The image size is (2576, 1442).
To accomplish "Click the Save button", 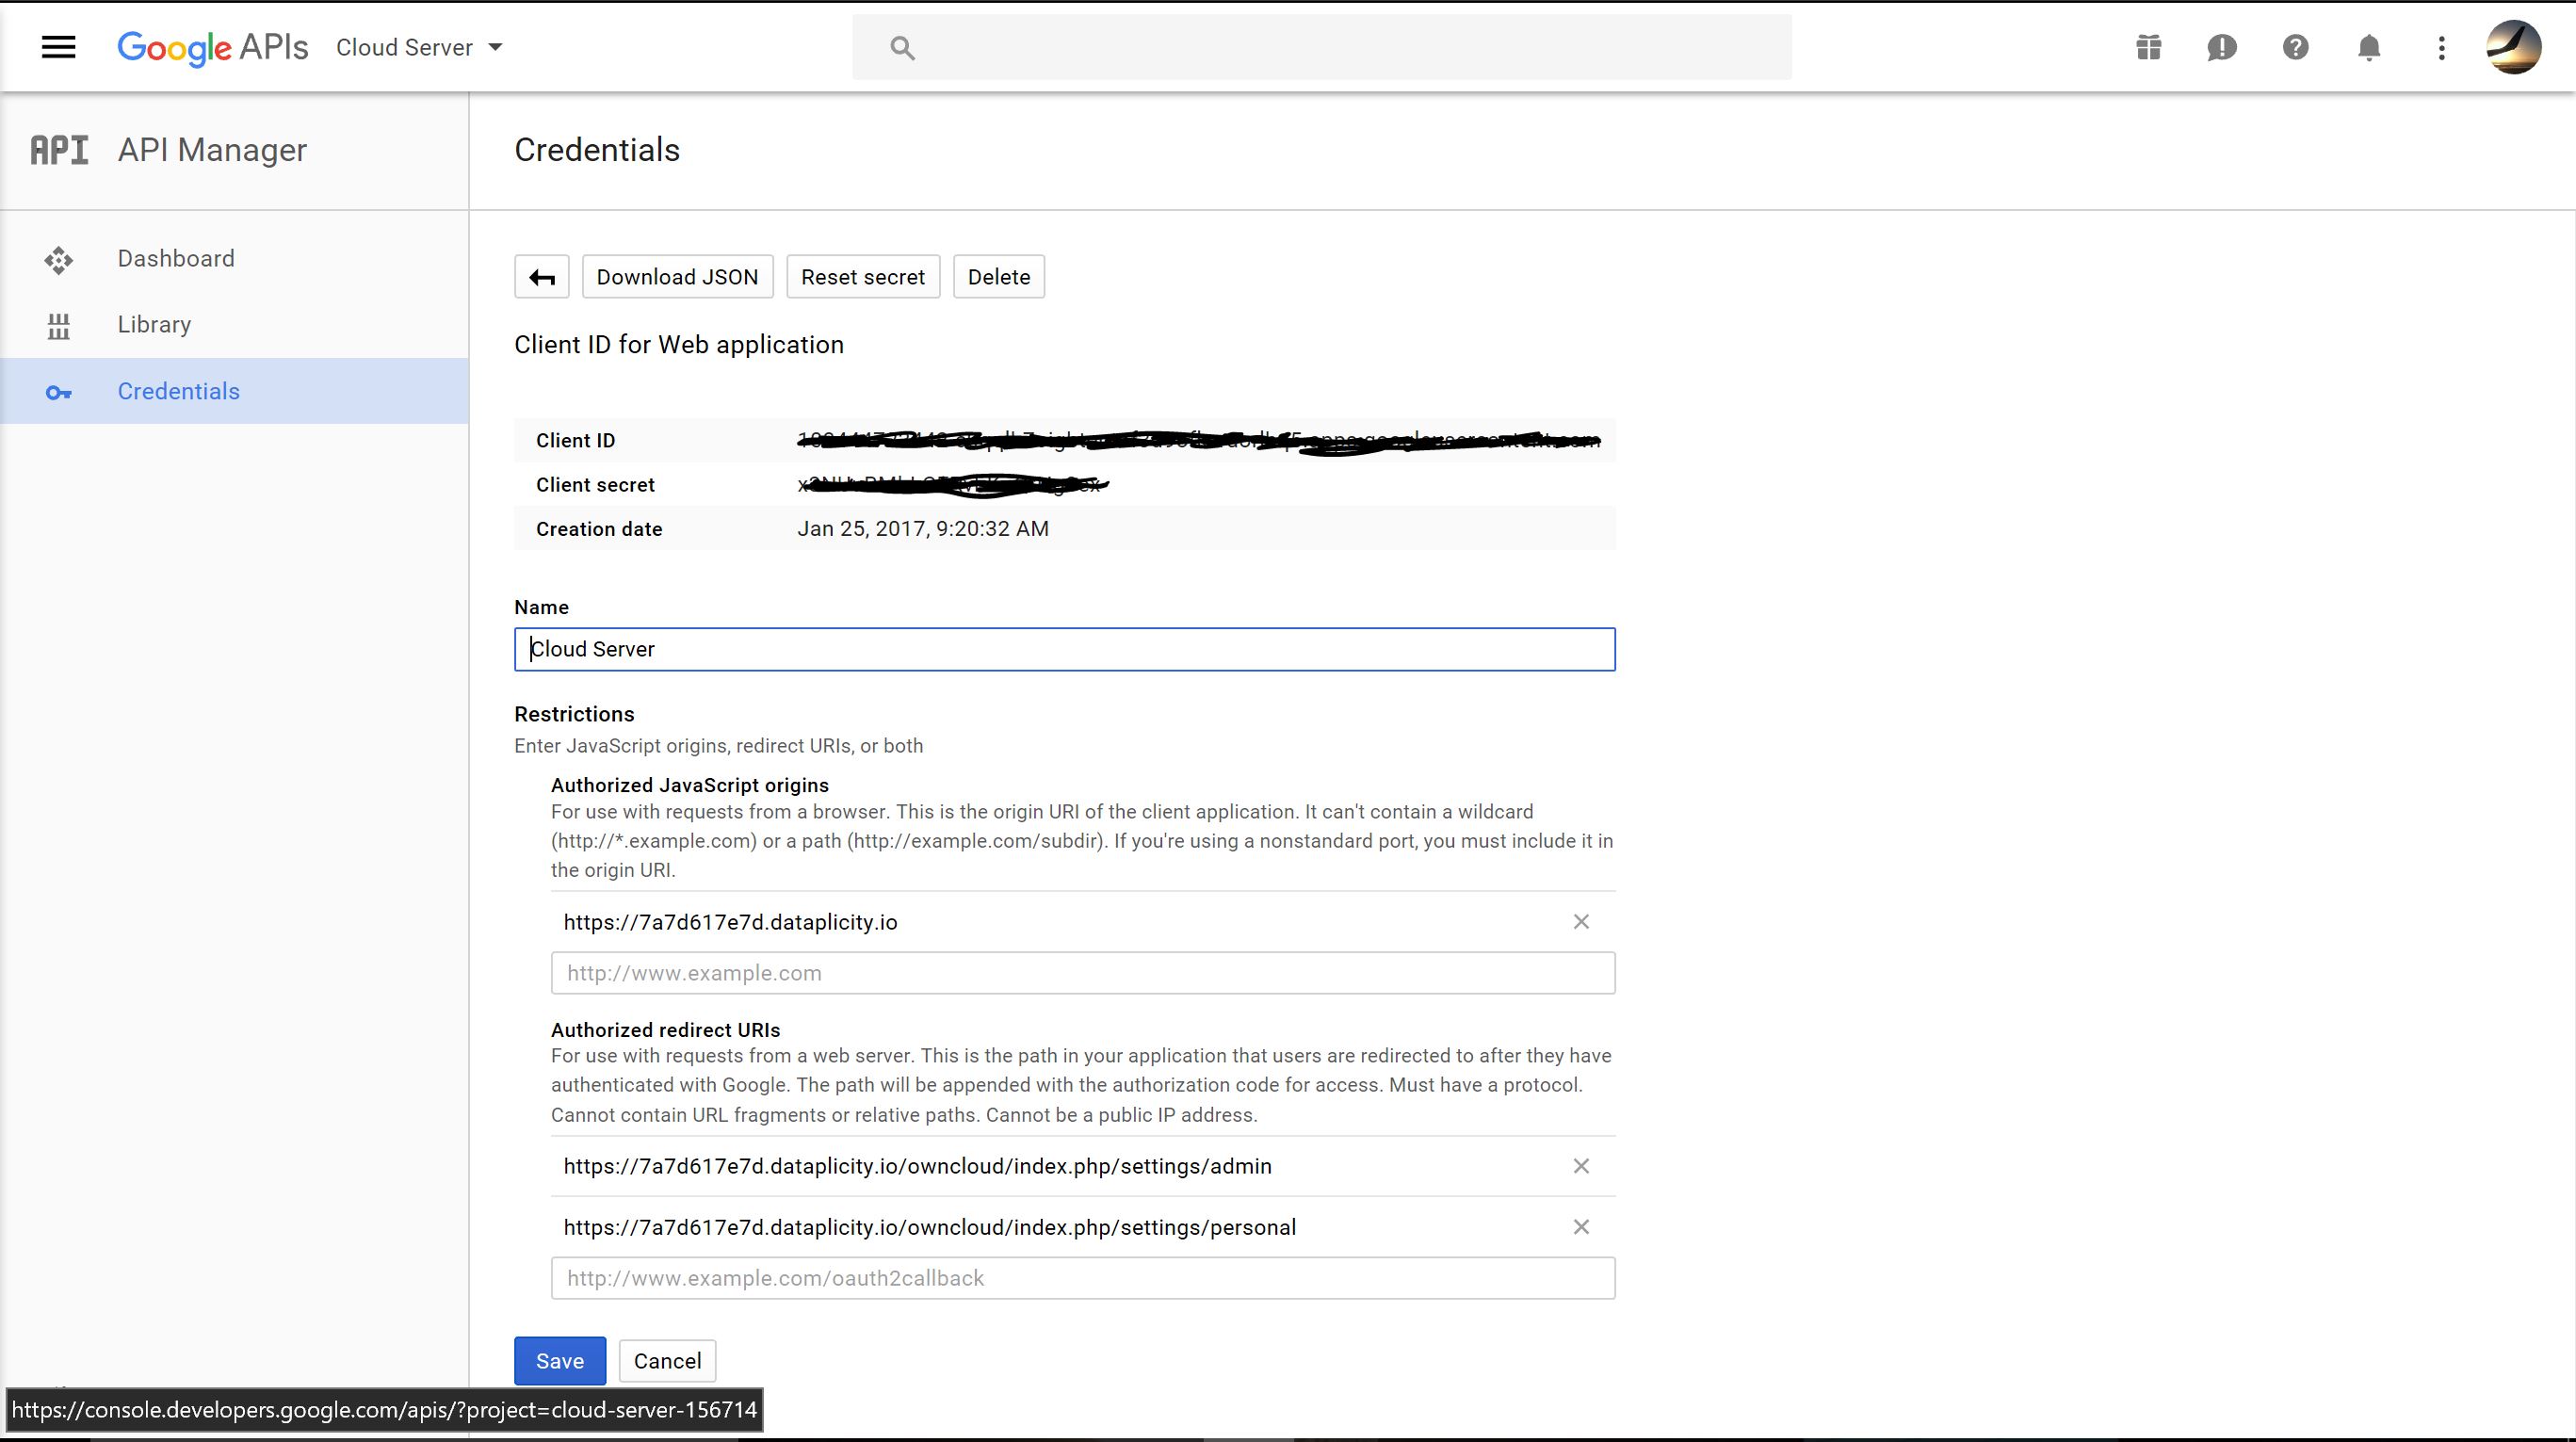I will (560, 1361).
